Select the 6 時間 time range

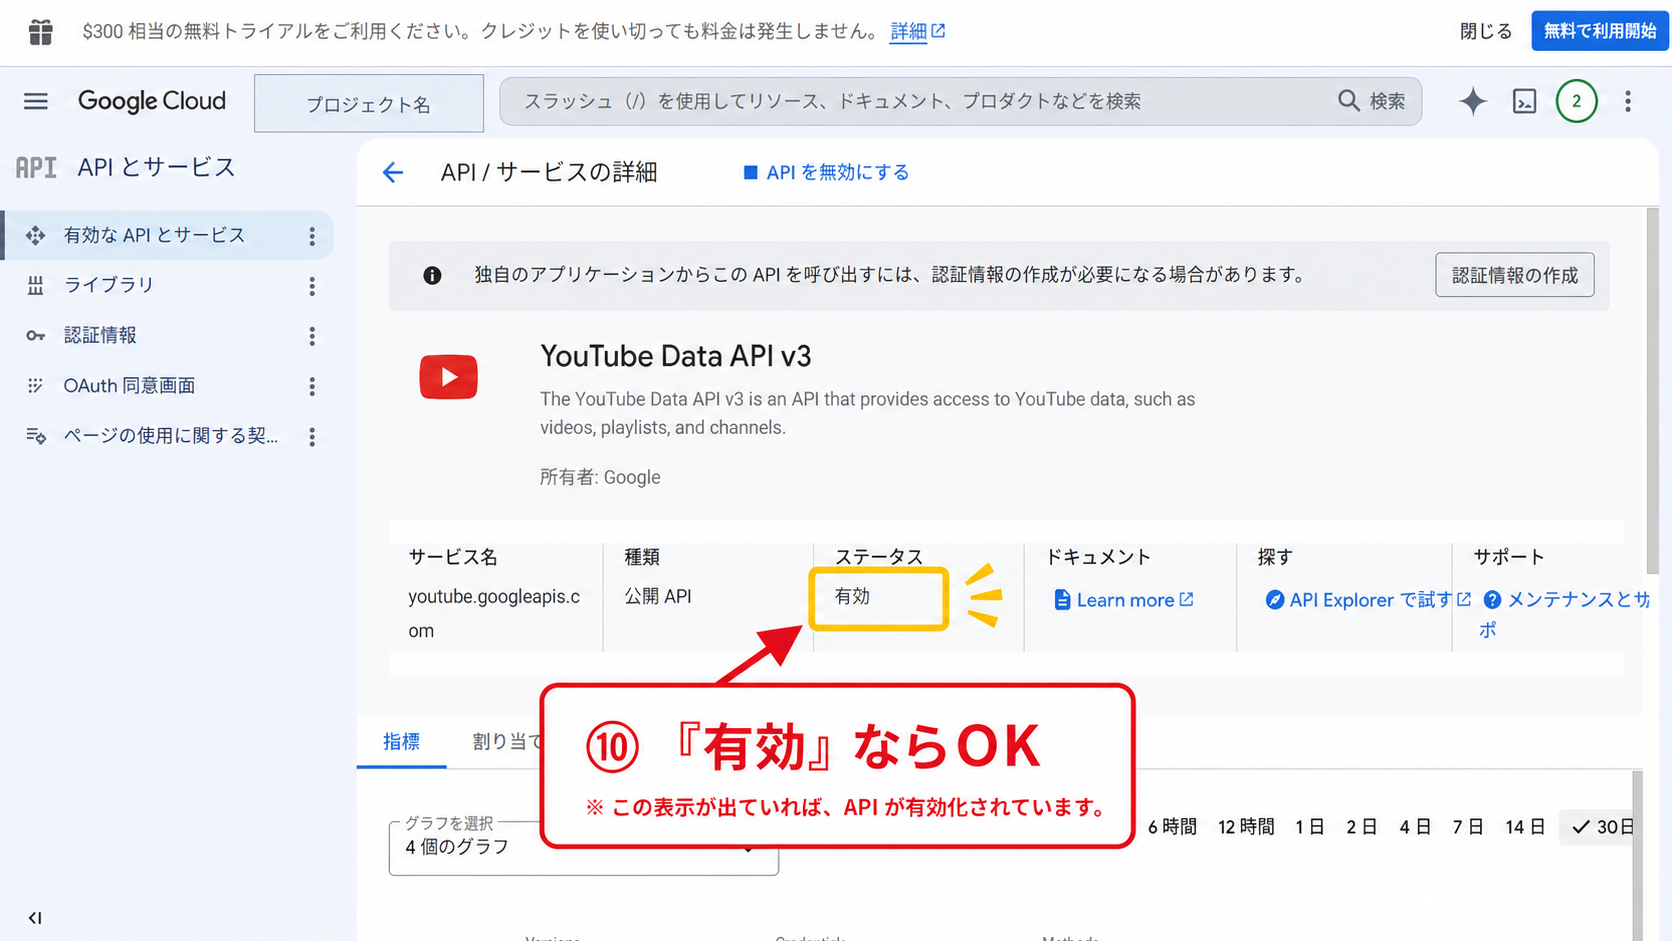pos(1172,827)
